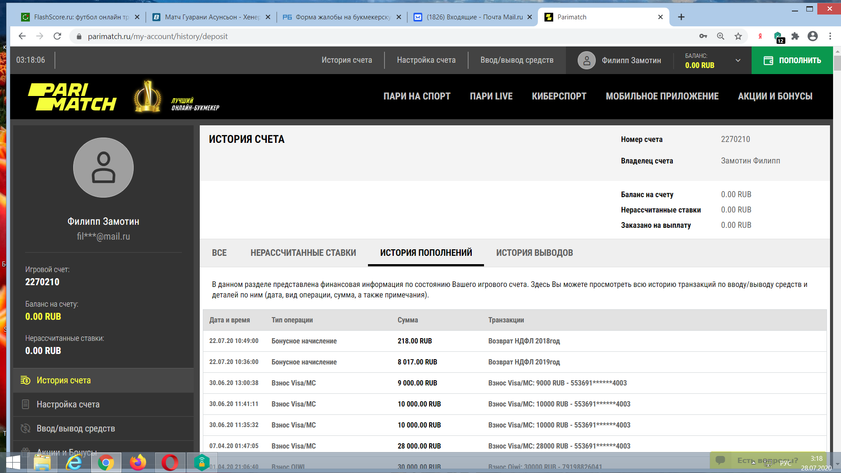Viewport: 841px width, 473px height.
Task: Open the Yandex extension icon
Action: click(760, 36)
